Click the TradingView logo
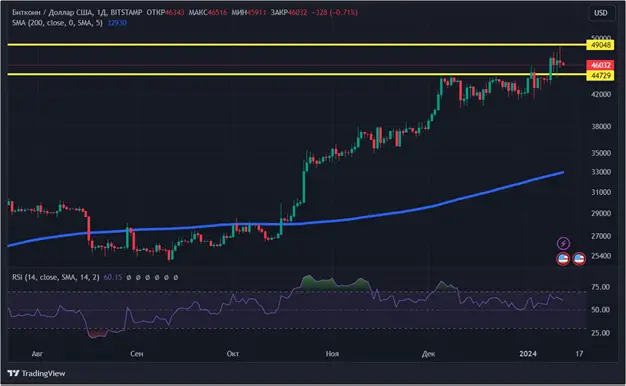 coord(36,373)
